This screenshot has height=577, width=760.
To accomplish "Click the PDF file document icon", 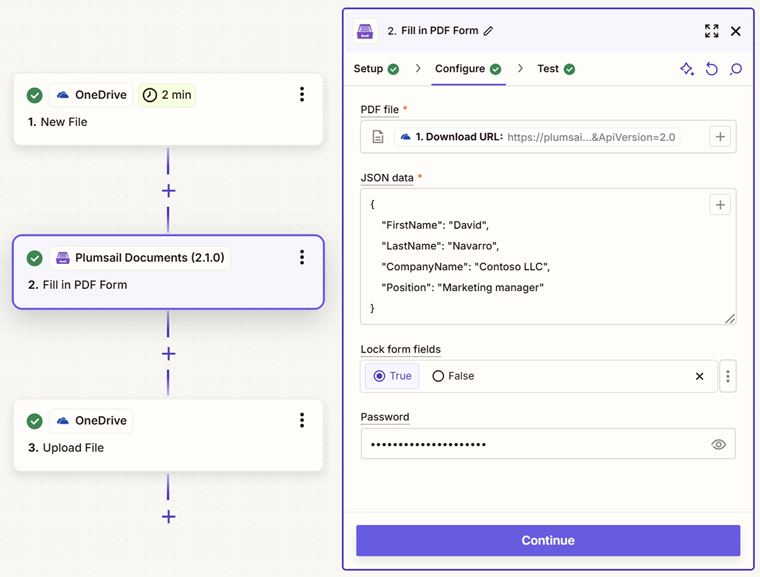I will click(378, 137).
